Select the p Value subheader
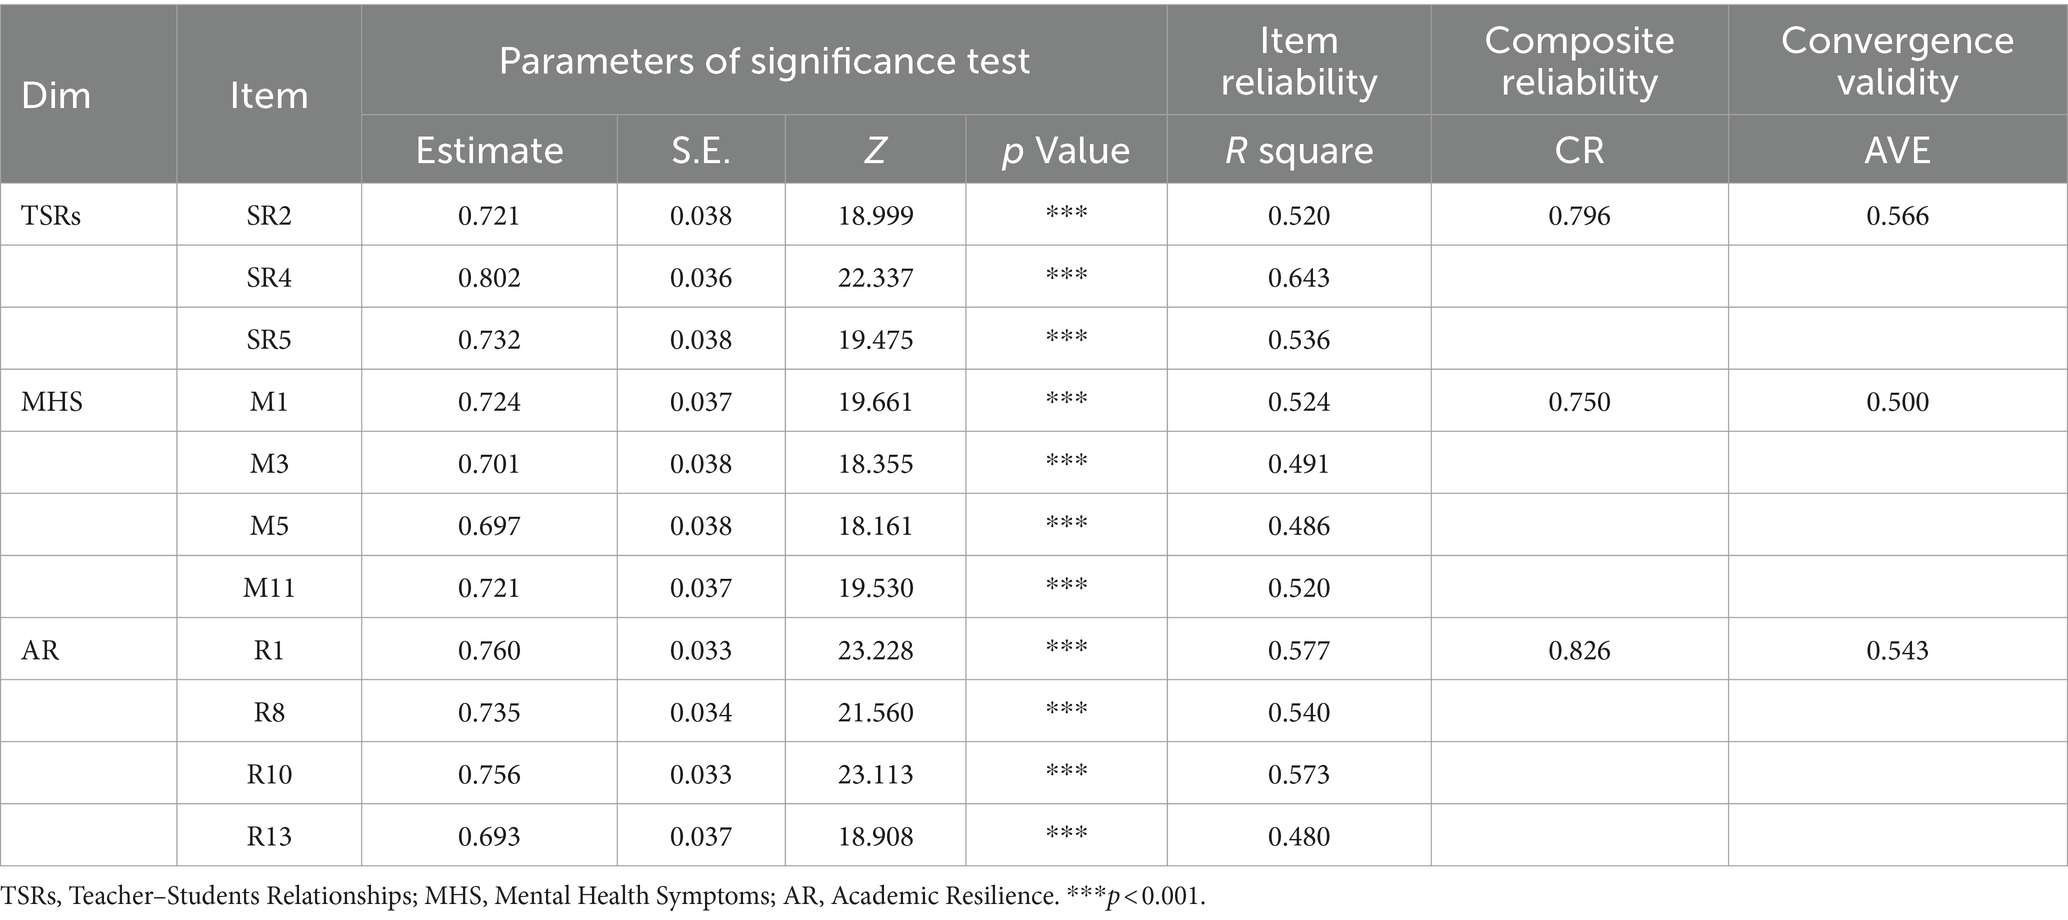Image resolution: width=2068 pixels, height=920 pixels. point(1066,150)
